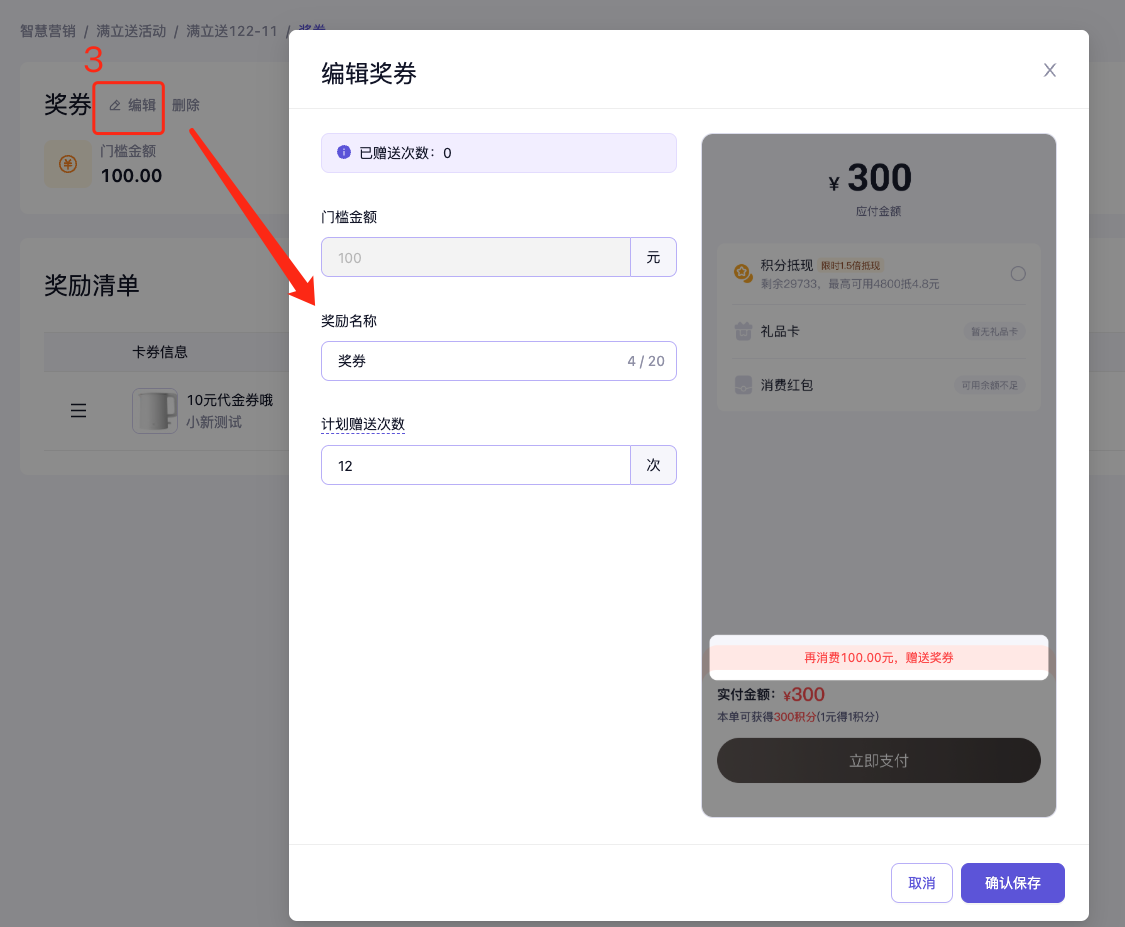The height and width of the screenshot is (927, 1125).
Task: Click the pencil 编辑 icon next to 奖券
Action: coord(115,105)
